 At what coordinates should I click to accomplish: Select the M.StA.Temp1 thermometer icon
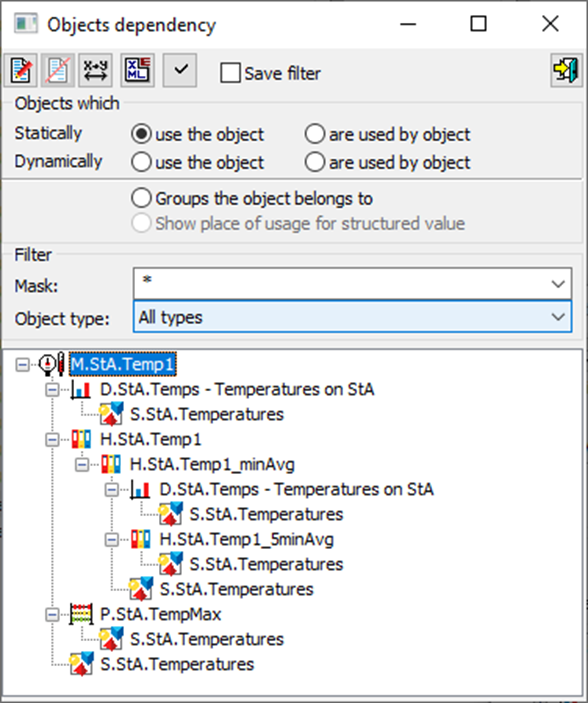(52, 364)
